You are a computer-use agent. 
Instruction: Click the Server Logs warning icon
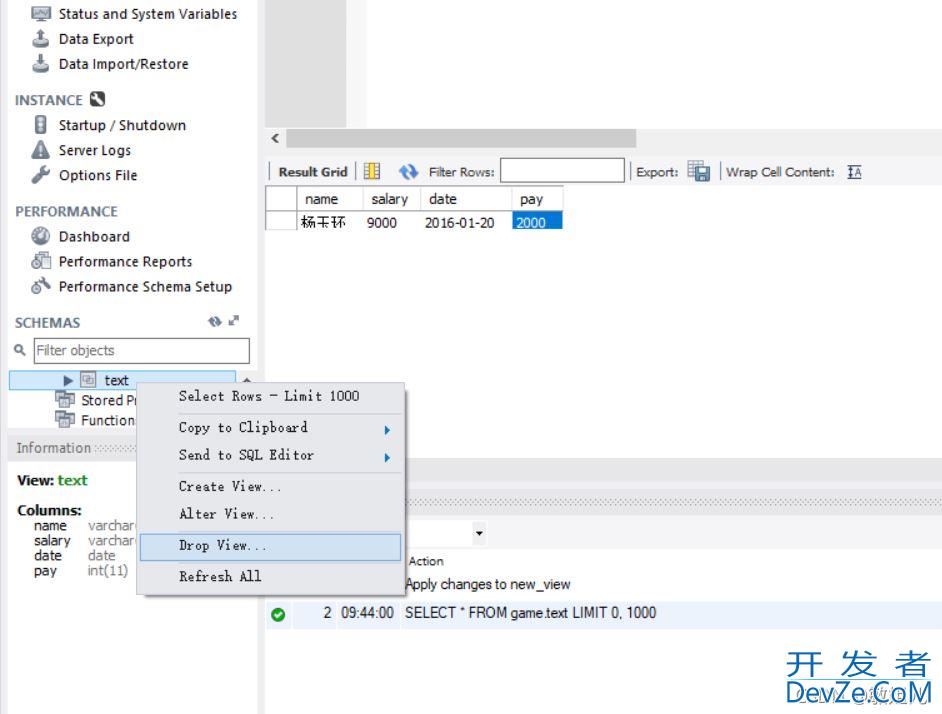(40, 149)
